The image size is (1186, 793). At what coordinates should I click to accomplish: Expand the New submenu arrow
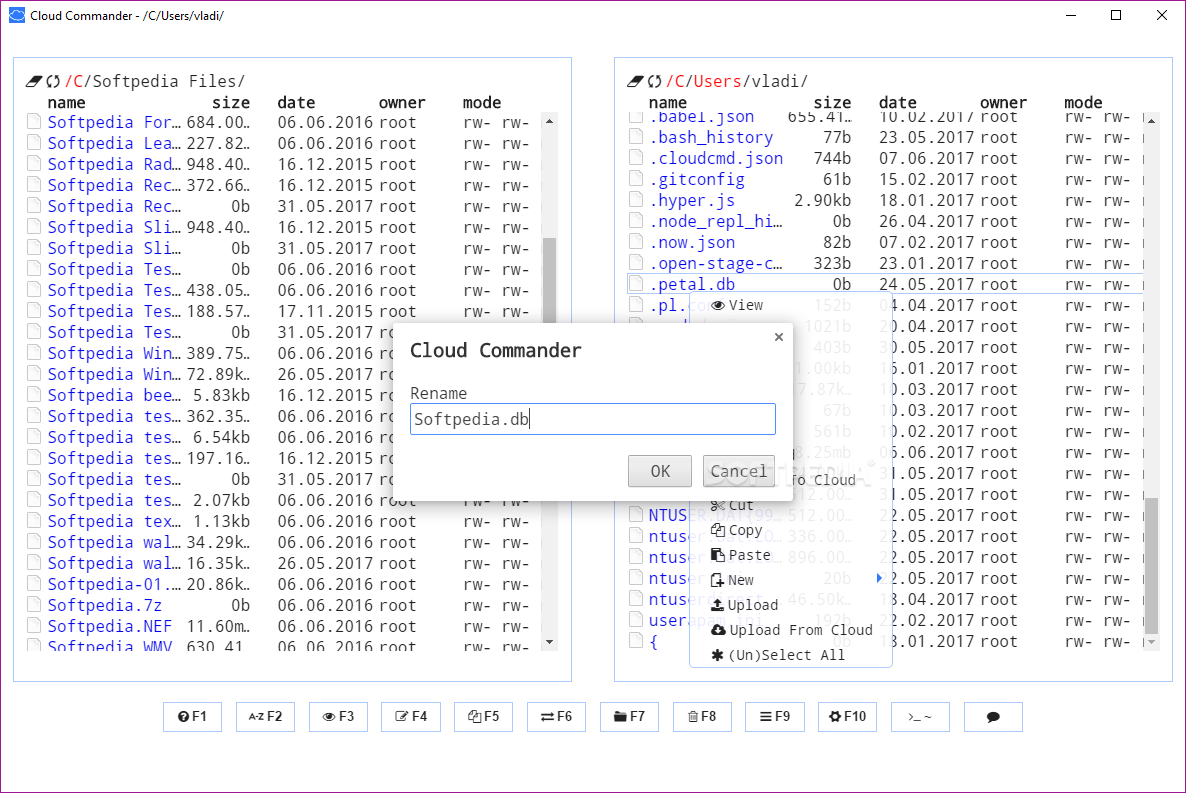click(879, 578)
